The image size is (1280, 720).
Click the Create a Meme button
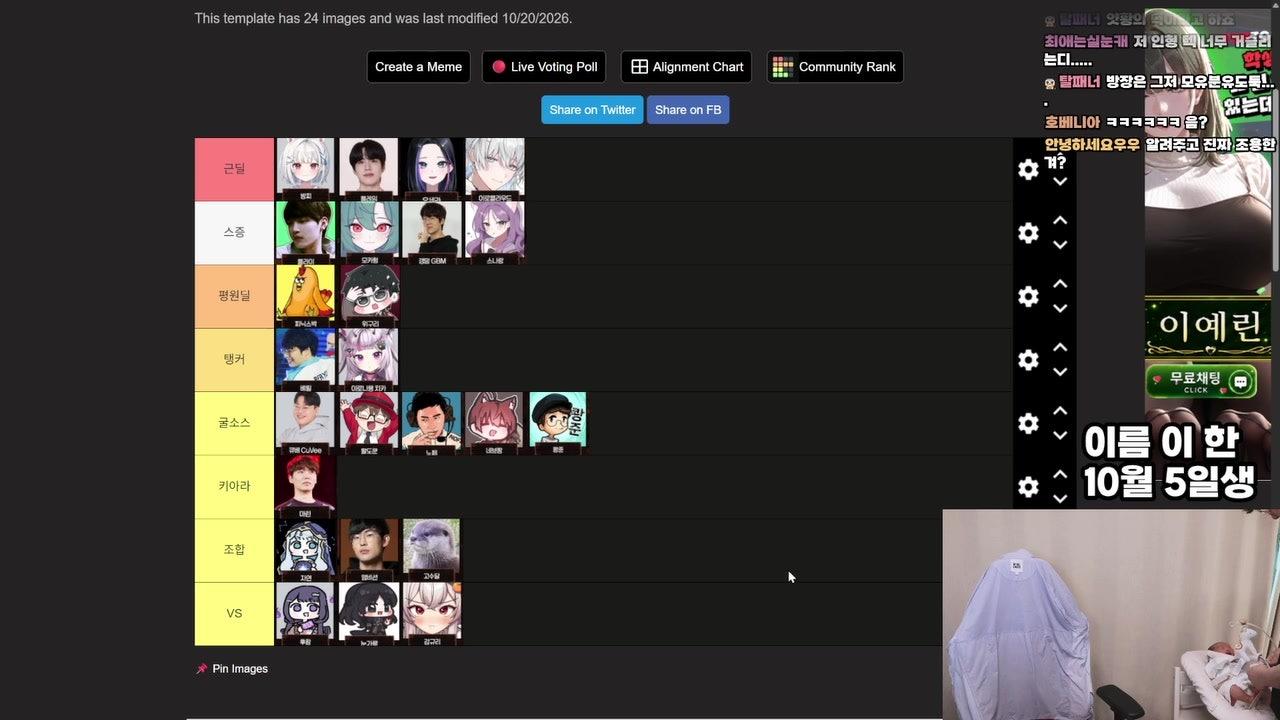[418, 67]
